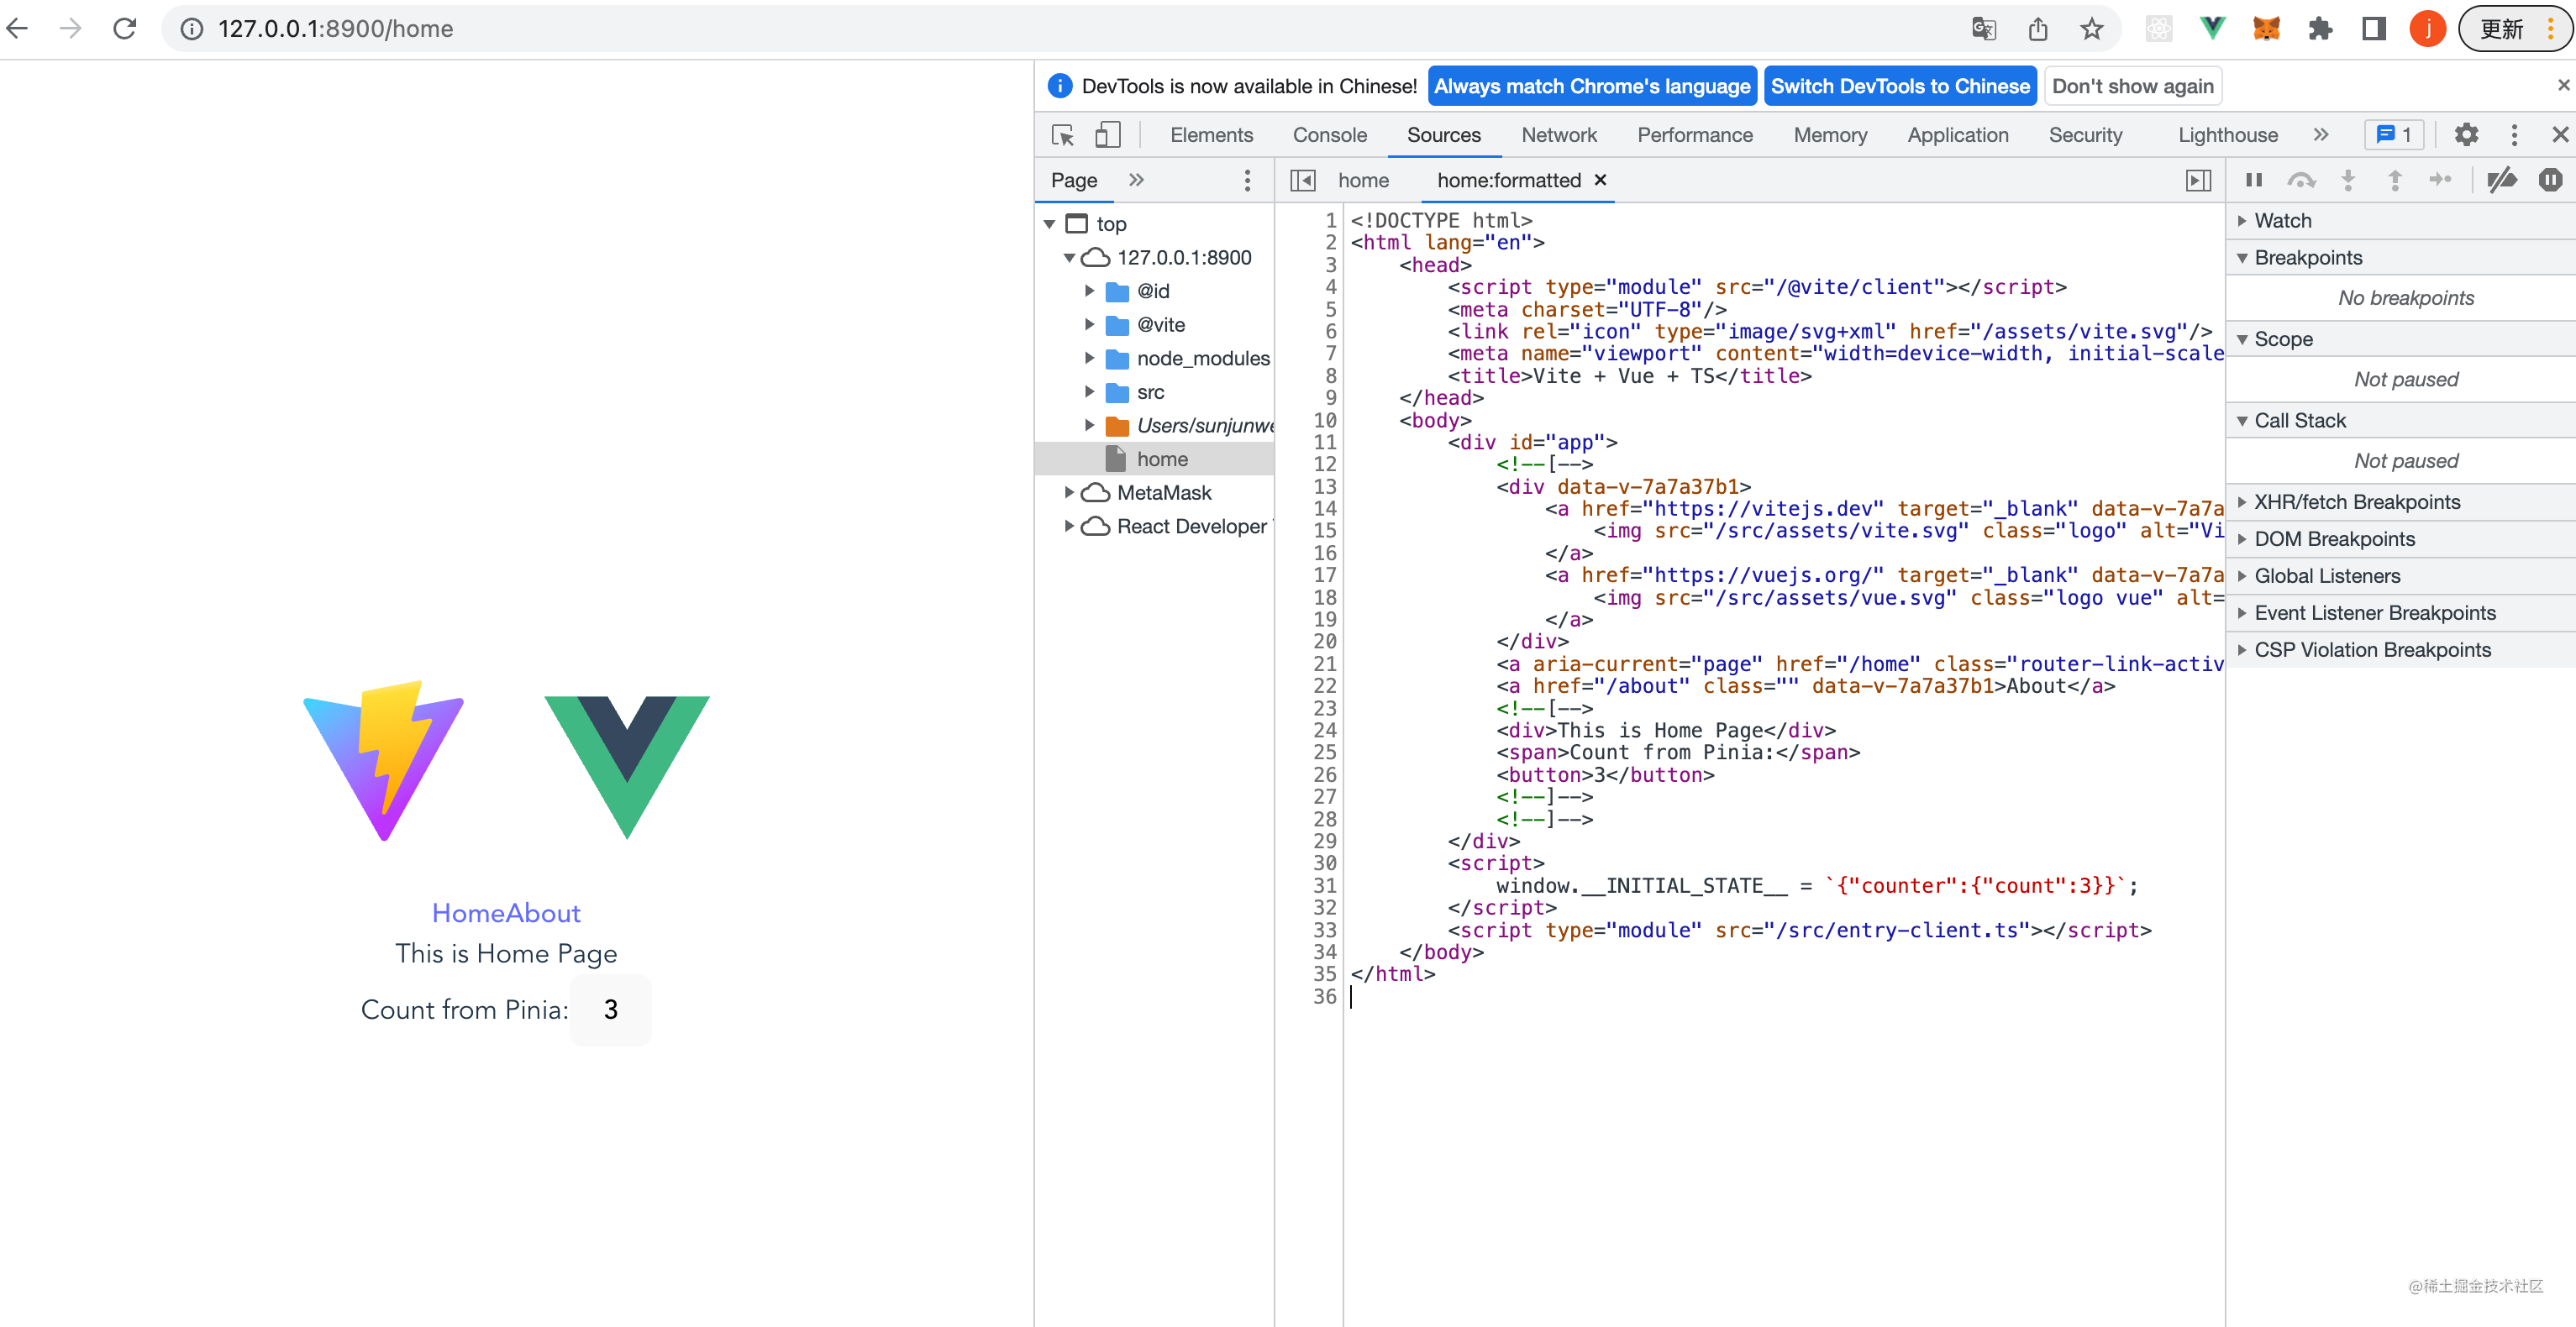The width and height of the screenshot is (2576, 1327).
Task: Click the browser address bar URL
Action: [336, 29]
